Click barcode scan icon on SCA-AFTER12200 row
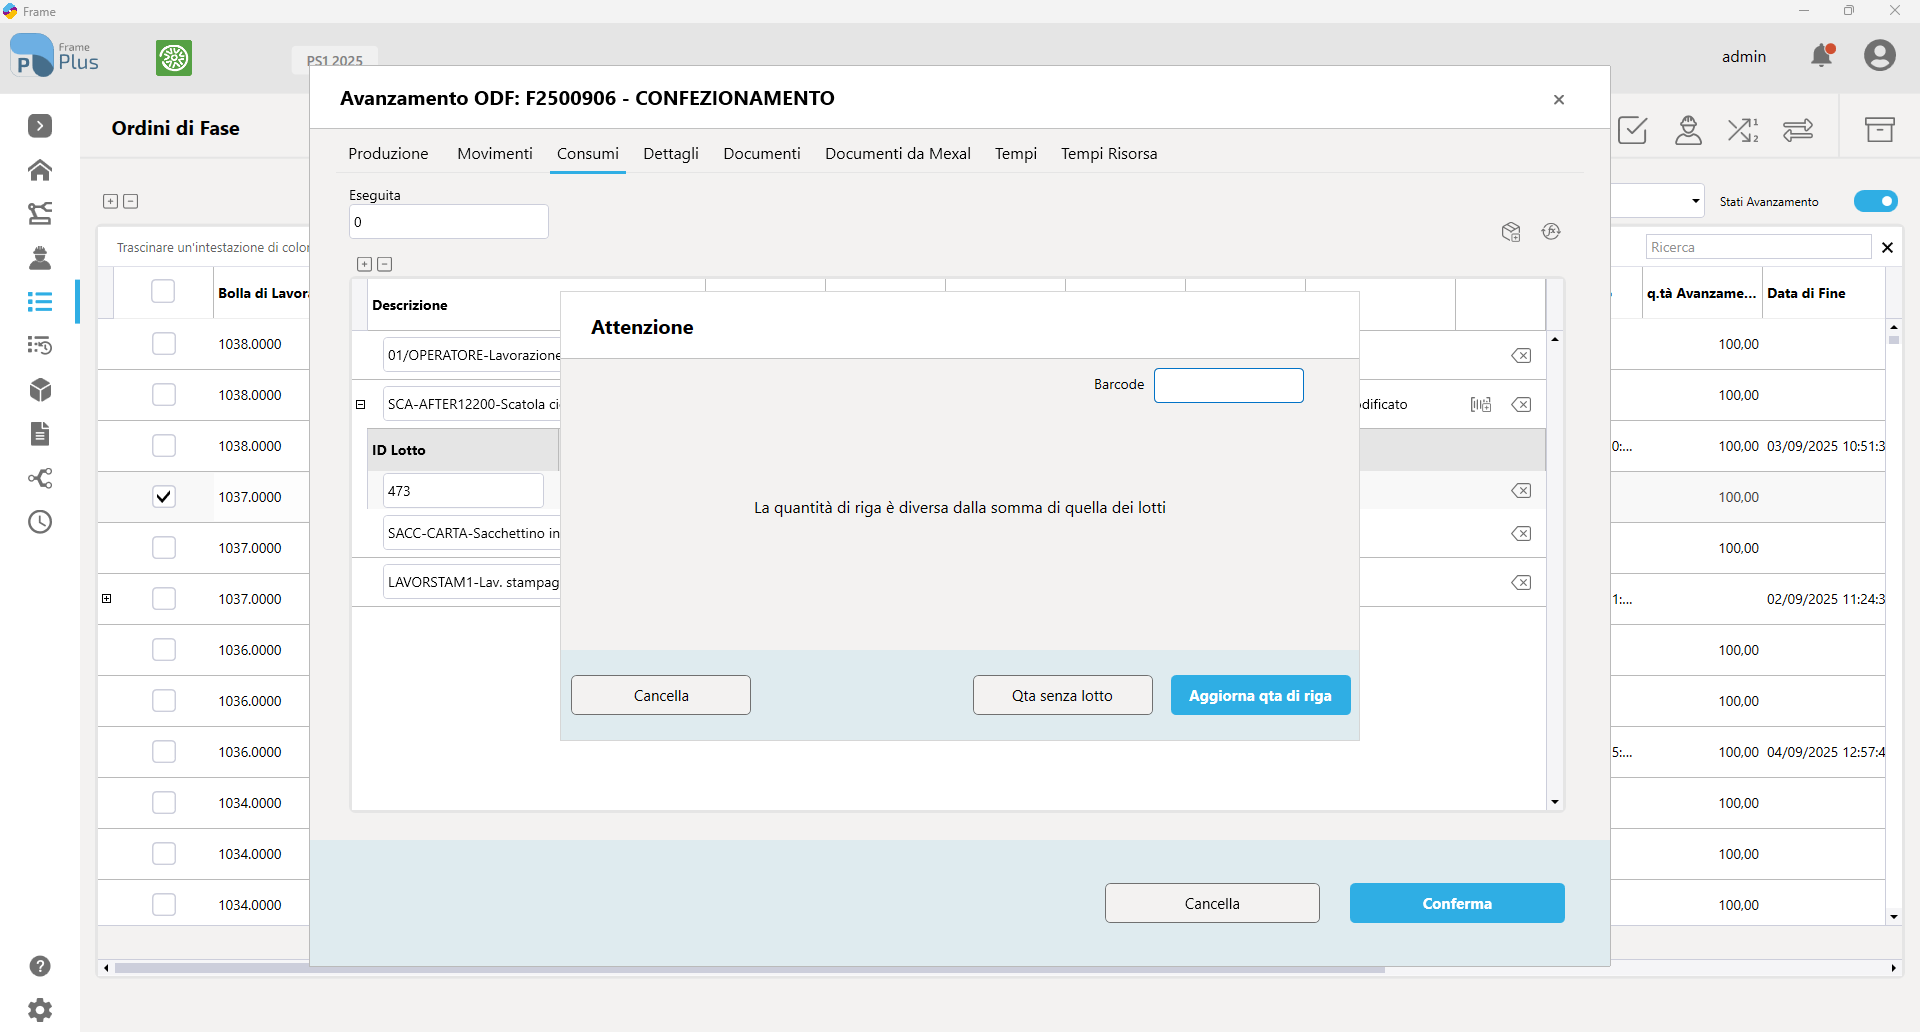This screenshot has height=1032, width=1920. [1481, 405]
